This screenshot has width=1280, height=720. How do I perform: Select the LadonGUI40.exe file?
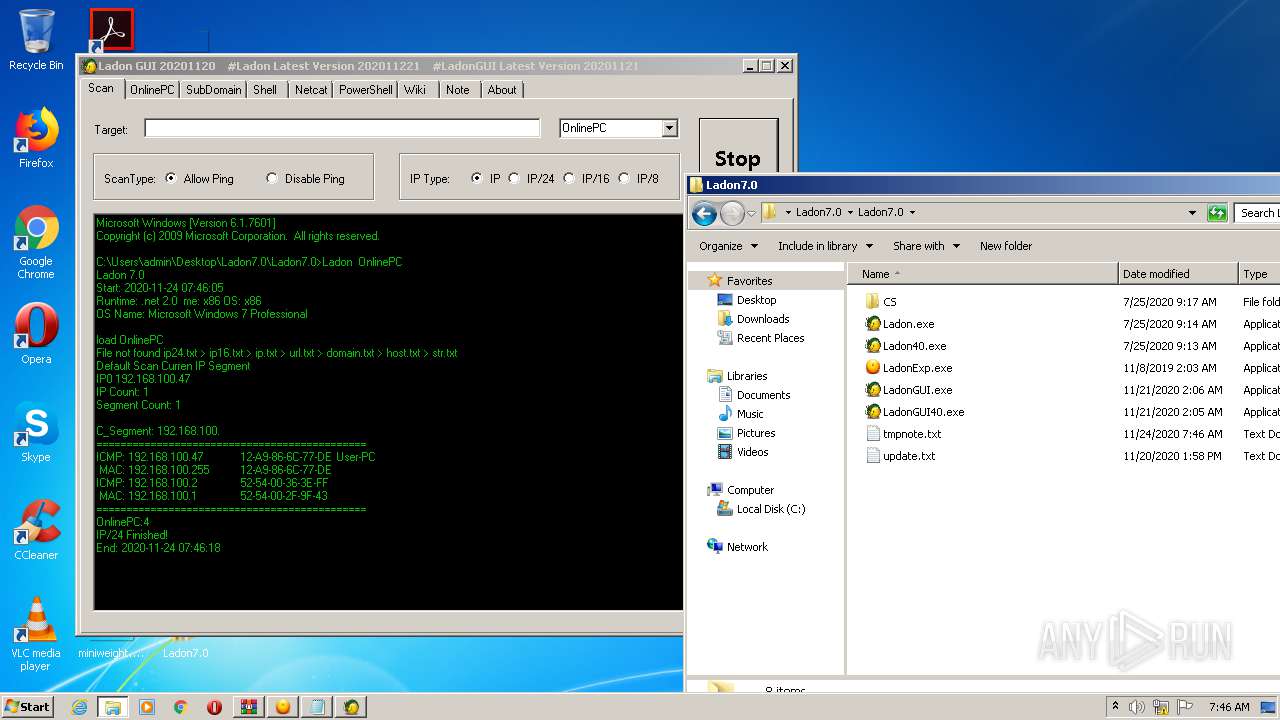[923, 412]
